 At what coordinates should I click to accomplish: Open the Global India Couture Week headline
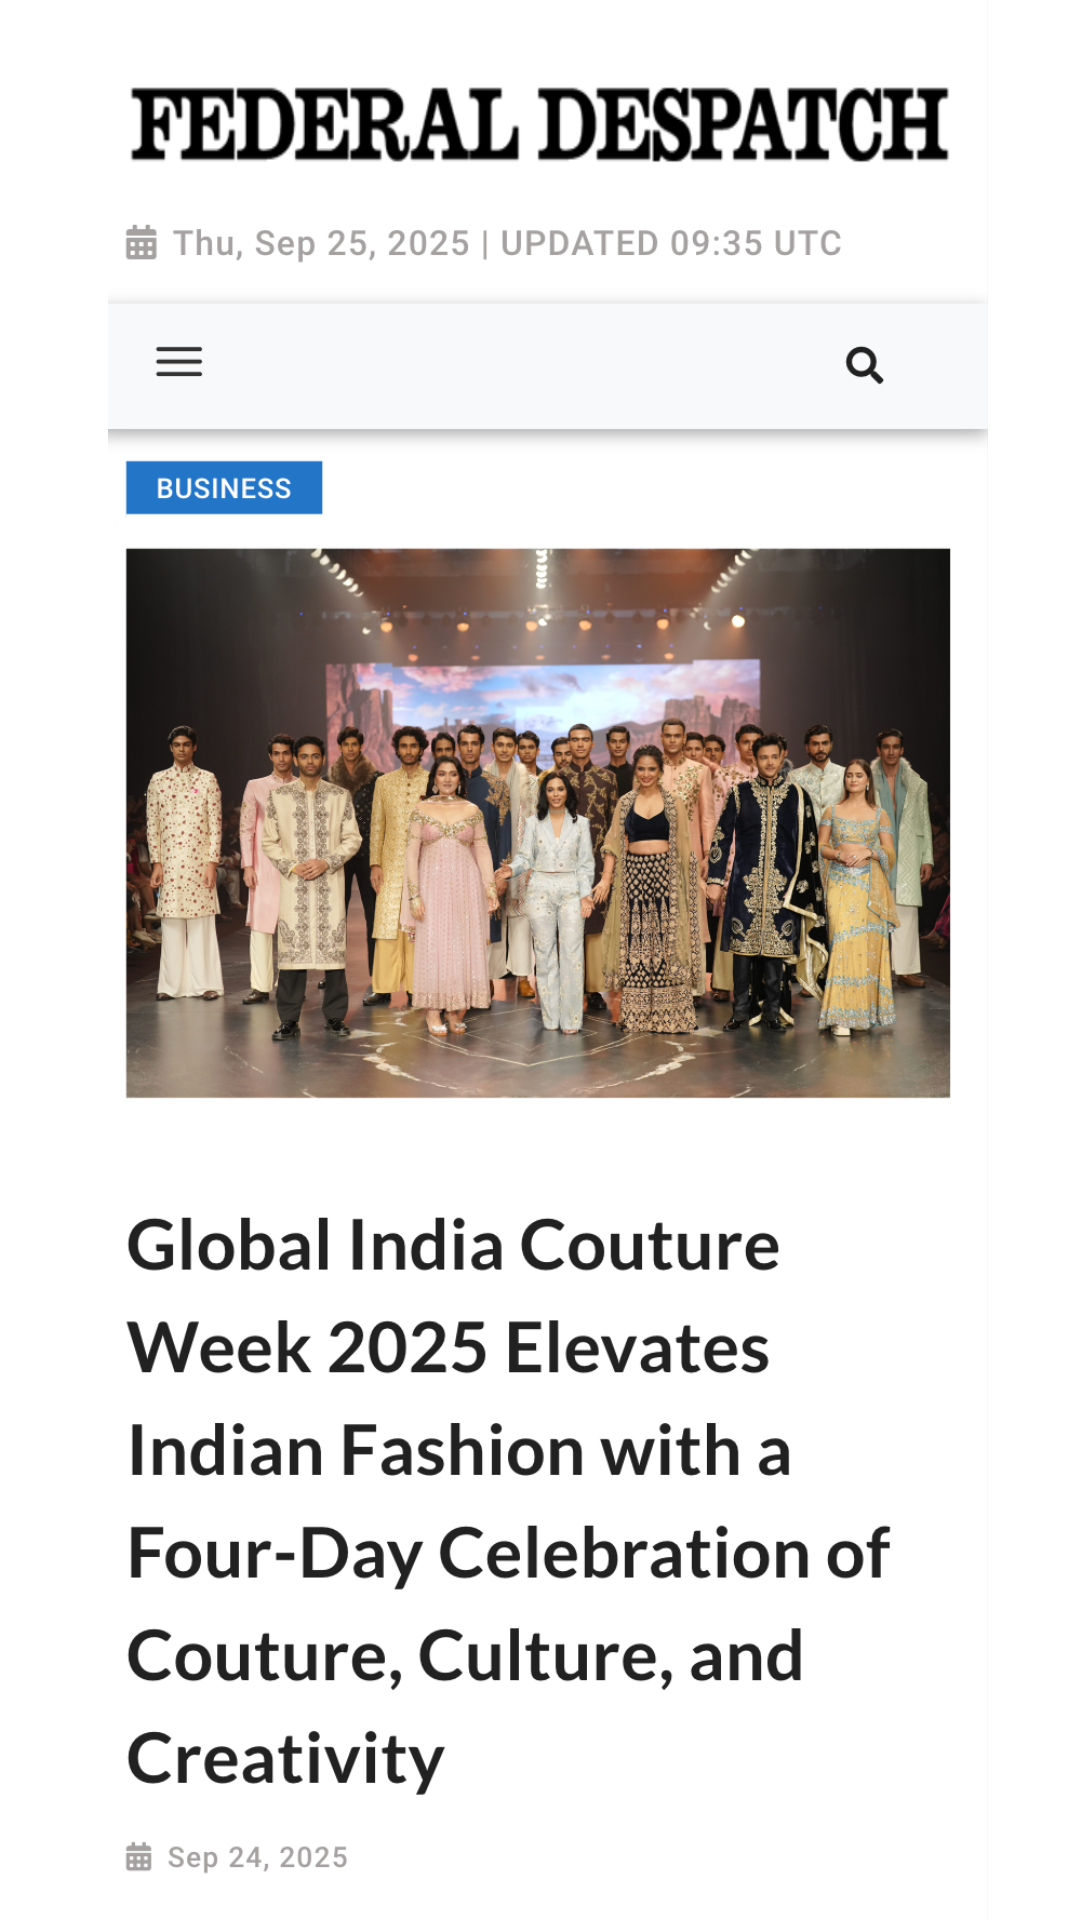[509, 1501]
